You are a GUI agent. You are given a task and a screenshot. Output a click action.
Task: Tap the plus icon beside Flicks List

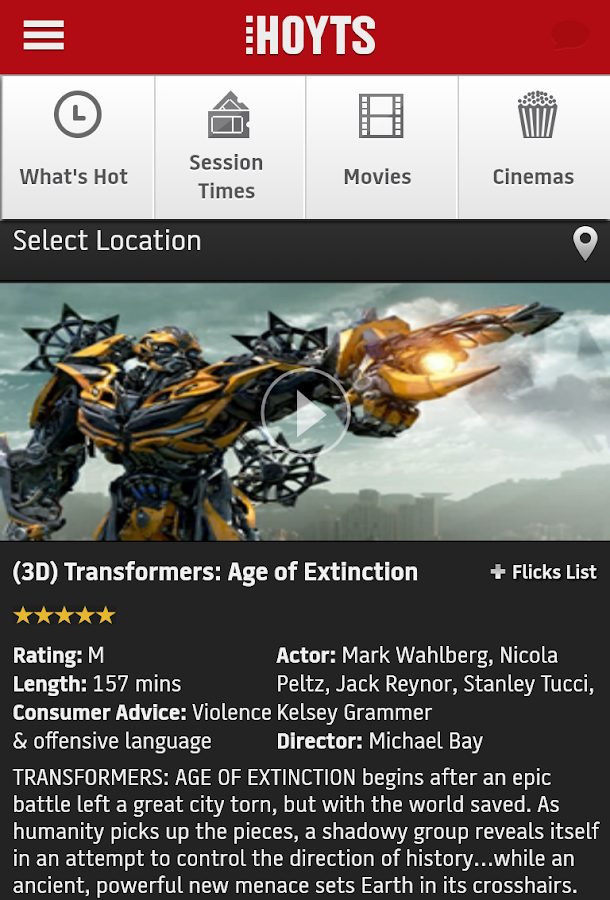coord(498,572)
